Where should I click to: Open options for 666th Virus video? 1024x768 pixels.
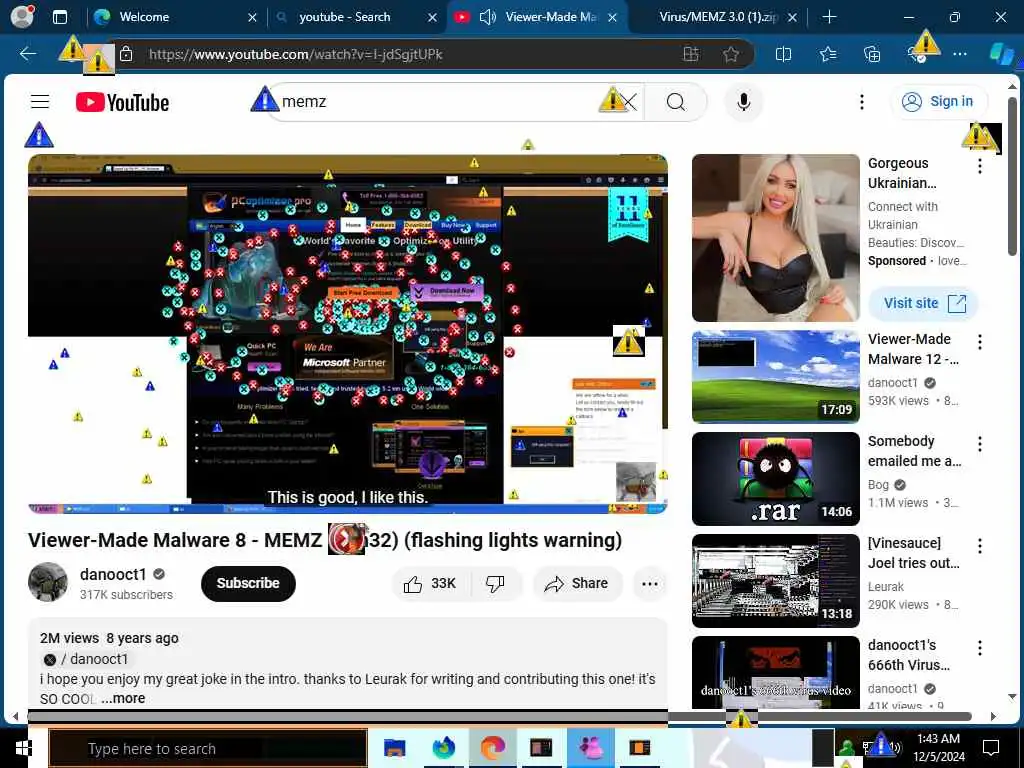pos(980,648)
